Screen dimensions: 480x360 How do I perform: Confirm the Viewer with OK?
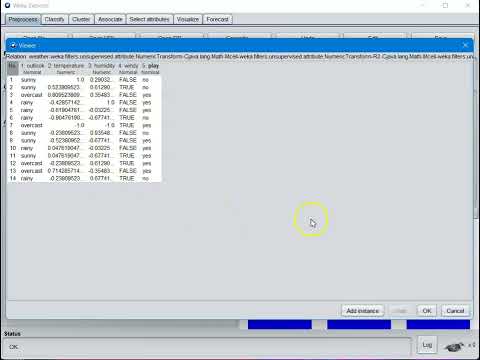click(427, 311)
